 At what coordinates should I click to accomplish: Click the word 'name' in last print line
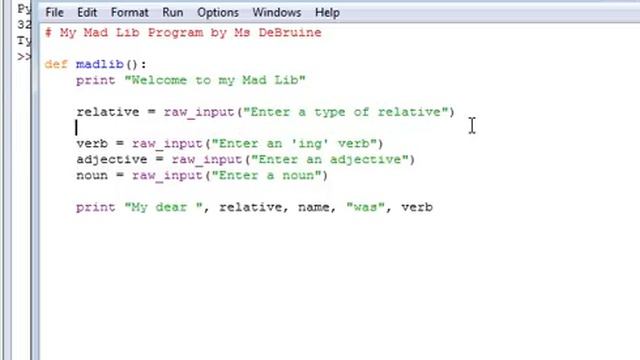click(x=313, y=207)
